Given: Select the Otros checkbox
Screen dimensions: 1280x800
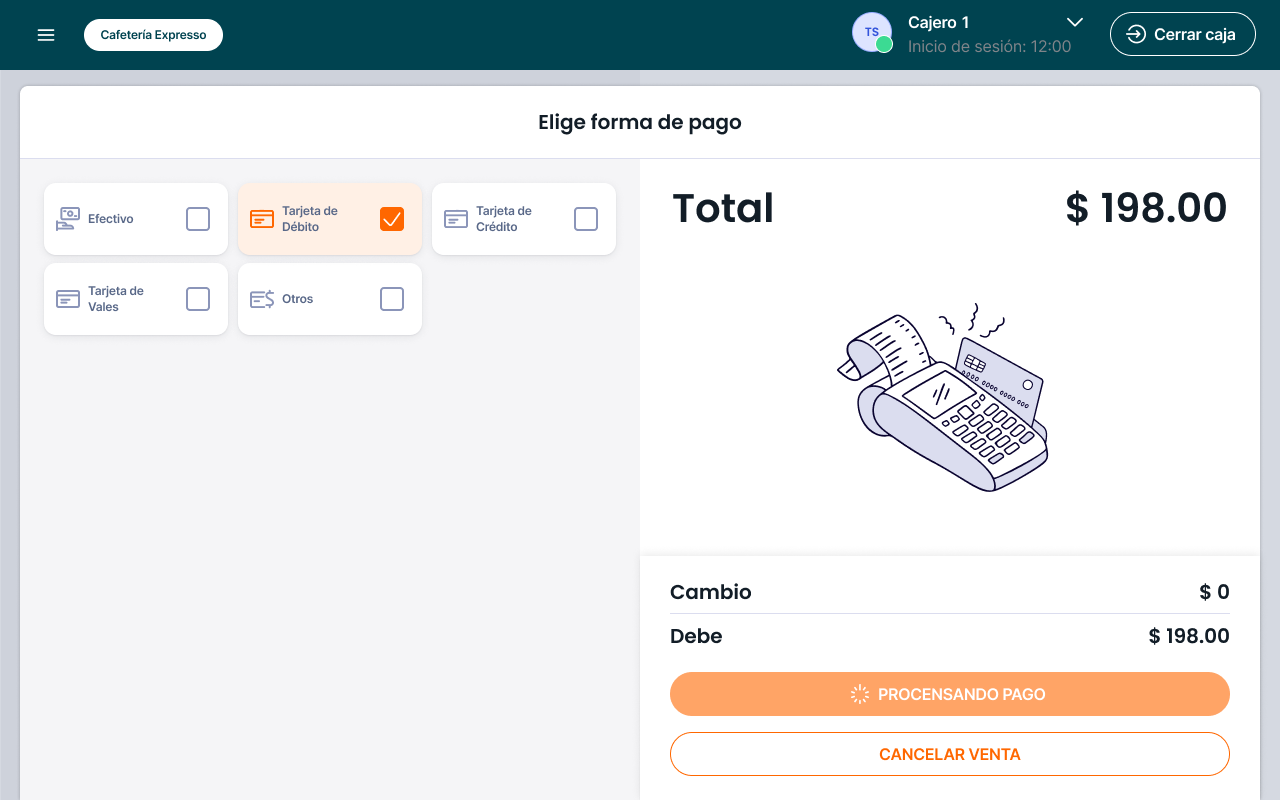Looking at the screenshot, I should pos(392,299).
